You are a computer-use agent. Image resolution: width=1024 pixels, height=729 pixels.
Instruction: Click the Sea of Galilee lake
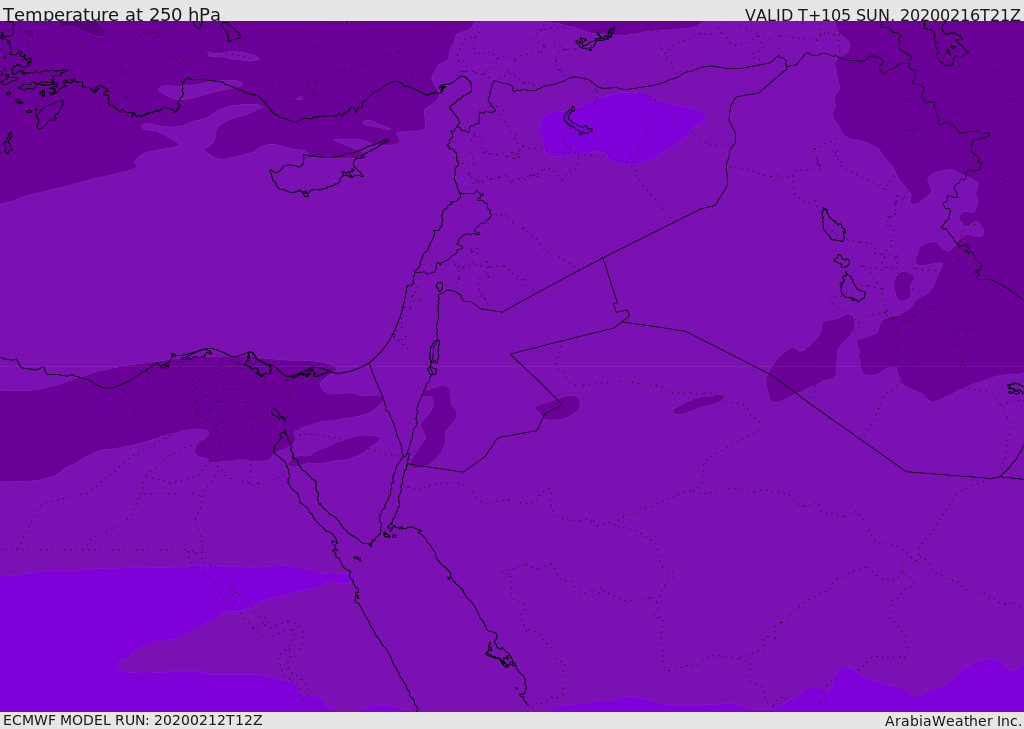(x=440, y=287)
